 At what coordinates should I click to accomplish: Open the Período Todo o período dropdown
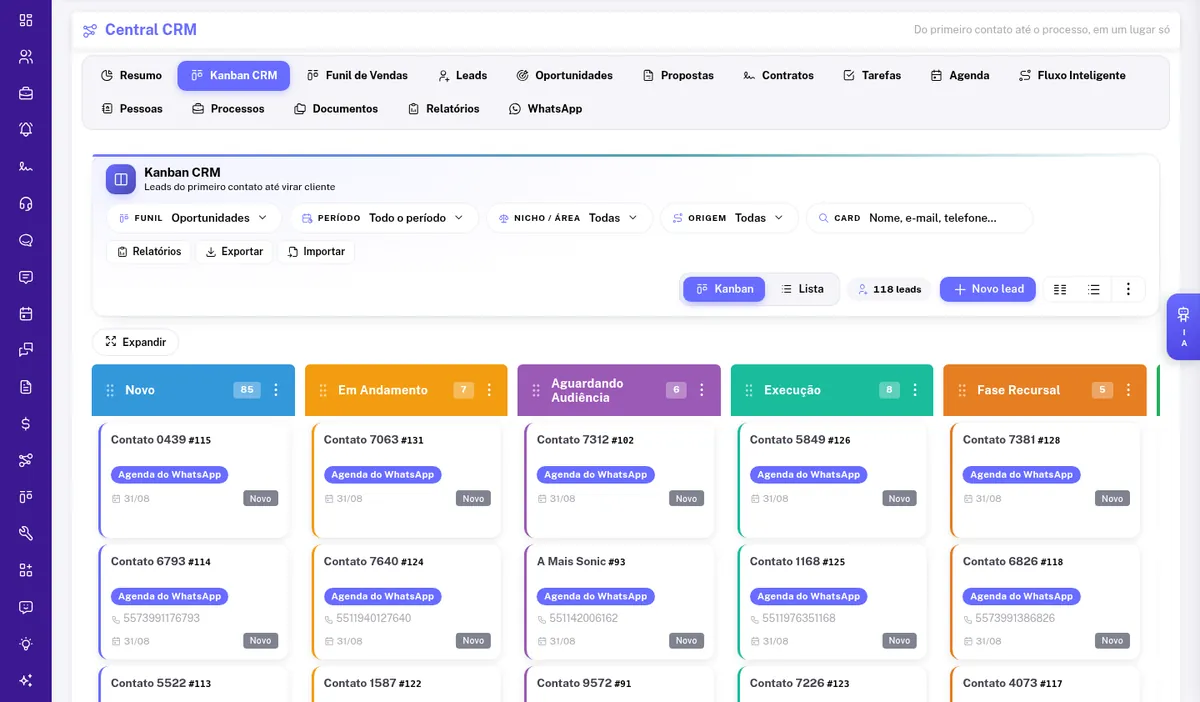(384, 218)
